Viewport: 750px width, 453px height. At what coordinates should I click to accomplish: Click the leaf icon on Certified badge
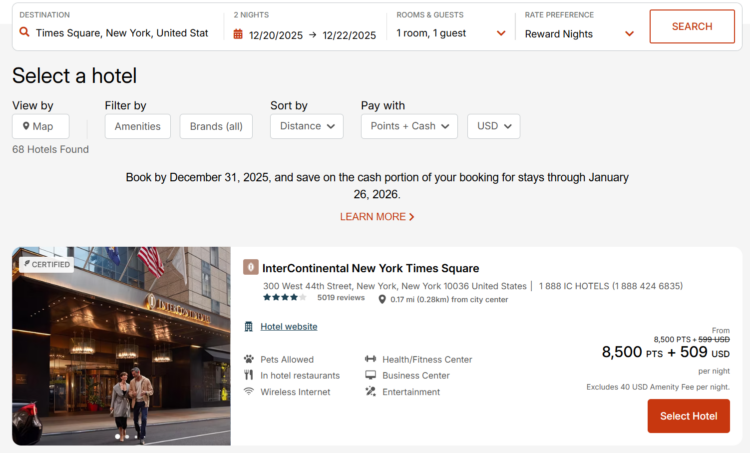(27, 264)
